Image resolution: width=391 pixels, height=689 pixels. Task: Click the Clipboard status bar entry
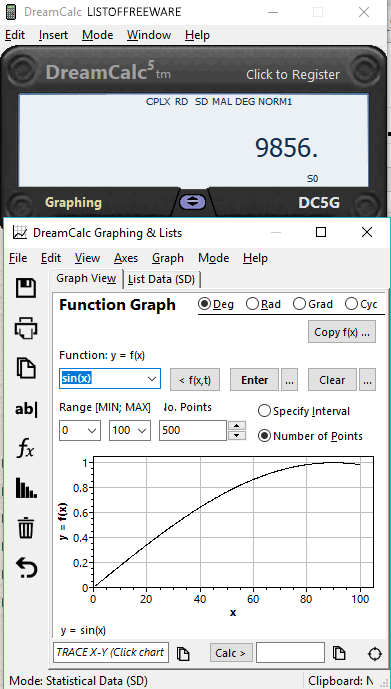[x=341, y=681]
